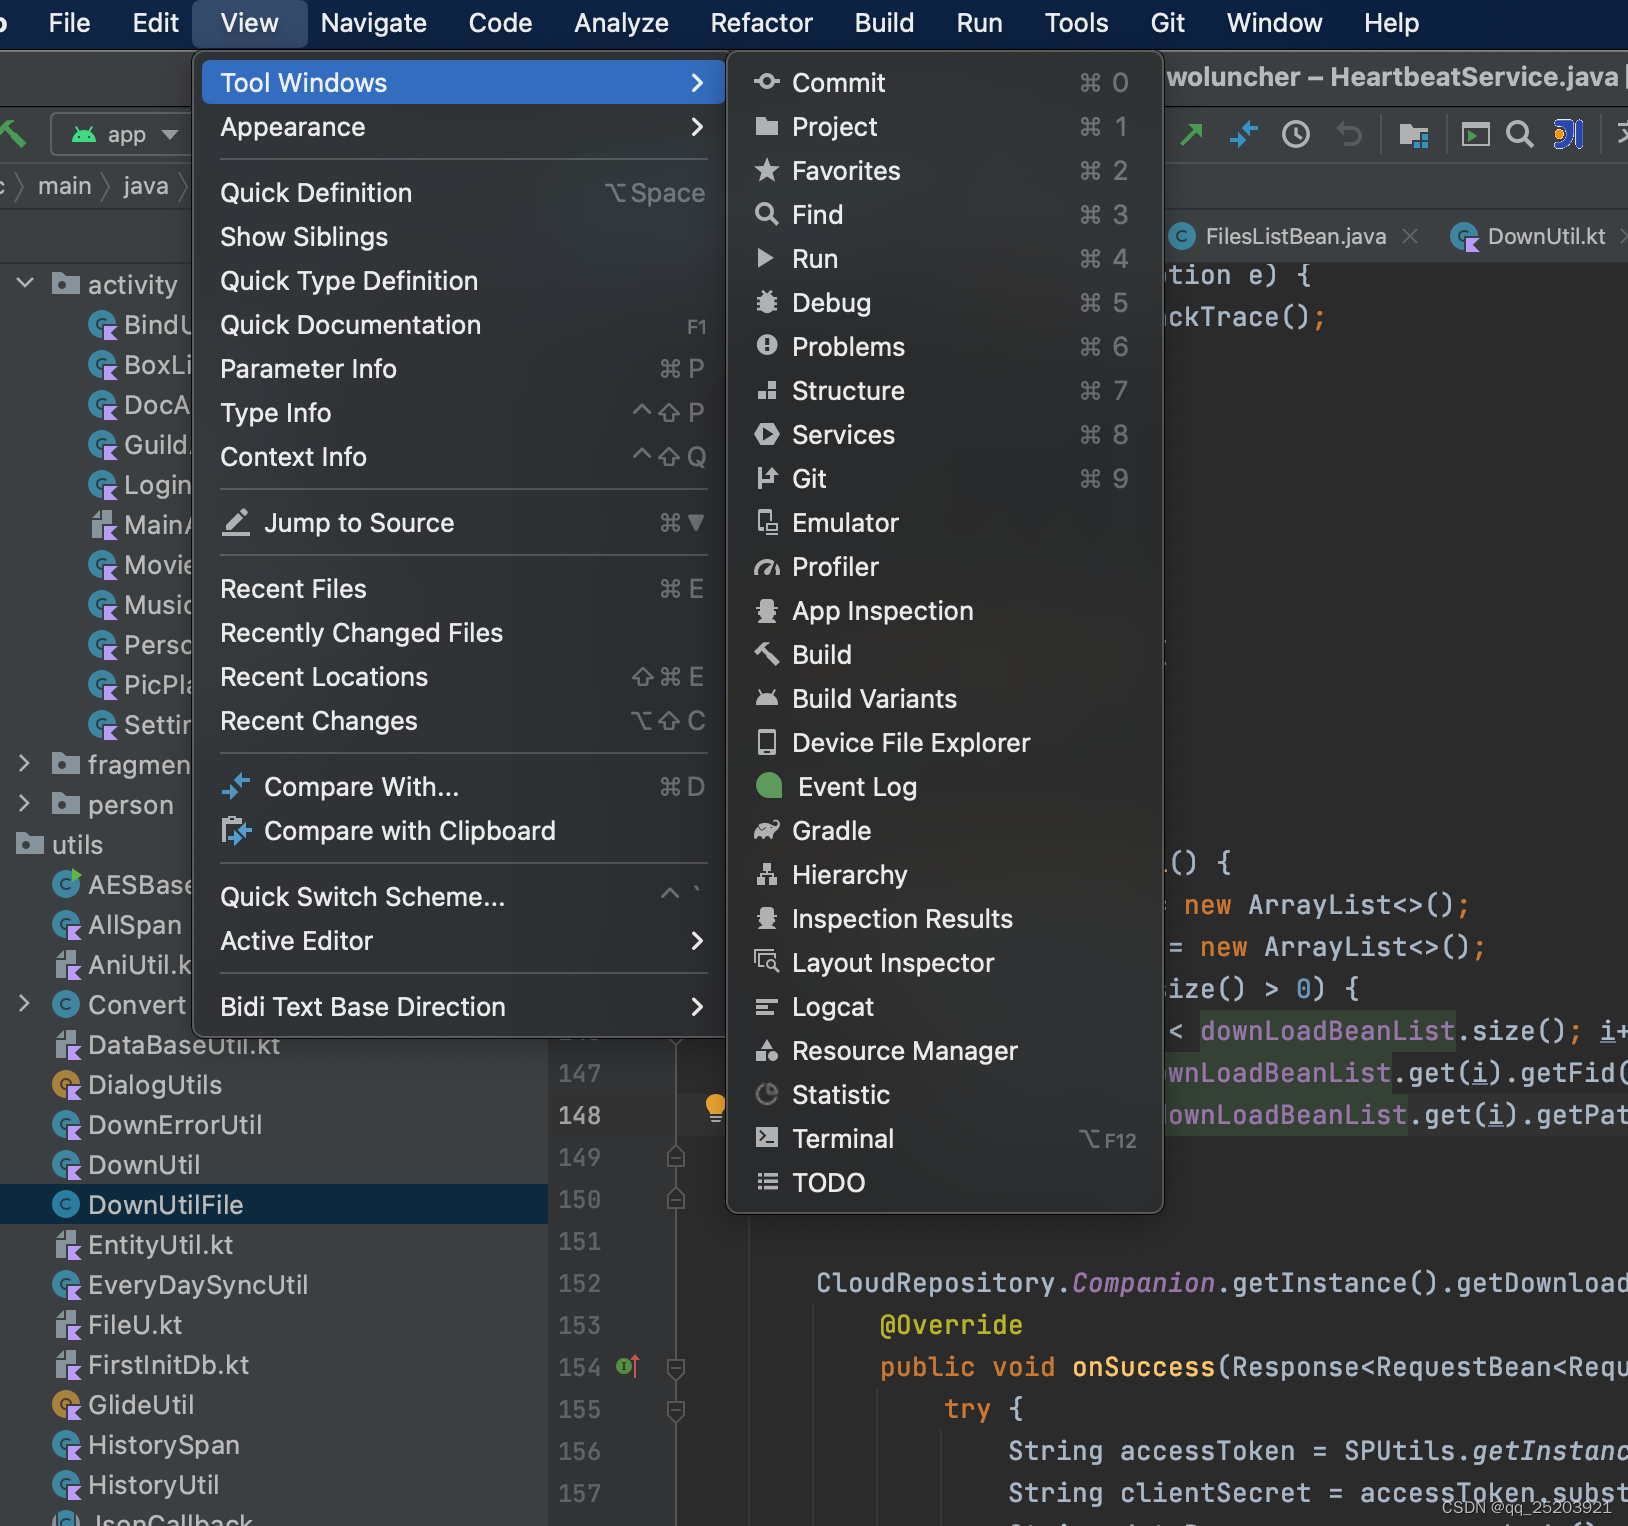Click the Find magnifier icon in submenu

tap(767, 215)
